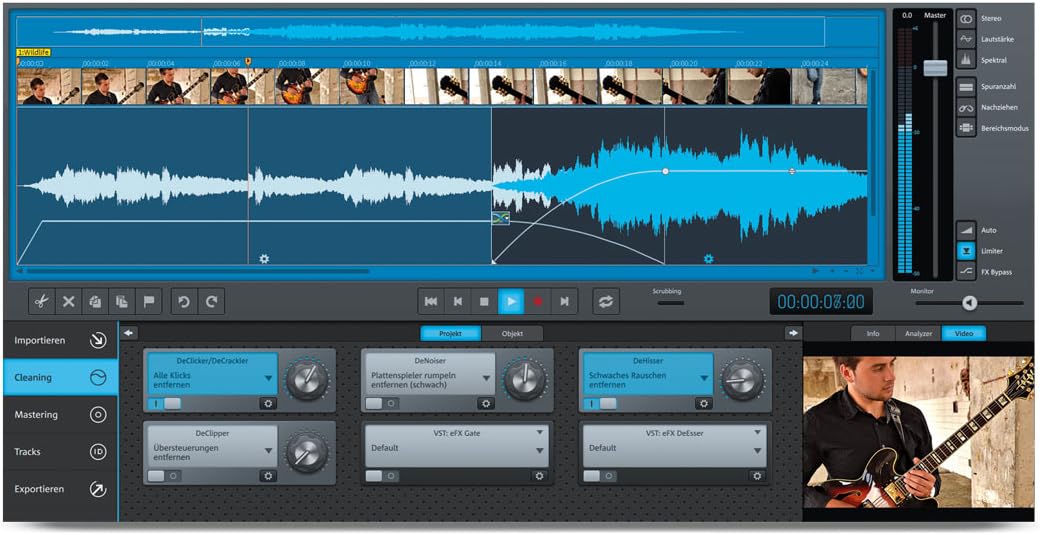Screen dimensions: 1040x535
Task: Open the Info tab
Action: click(873, 333)
